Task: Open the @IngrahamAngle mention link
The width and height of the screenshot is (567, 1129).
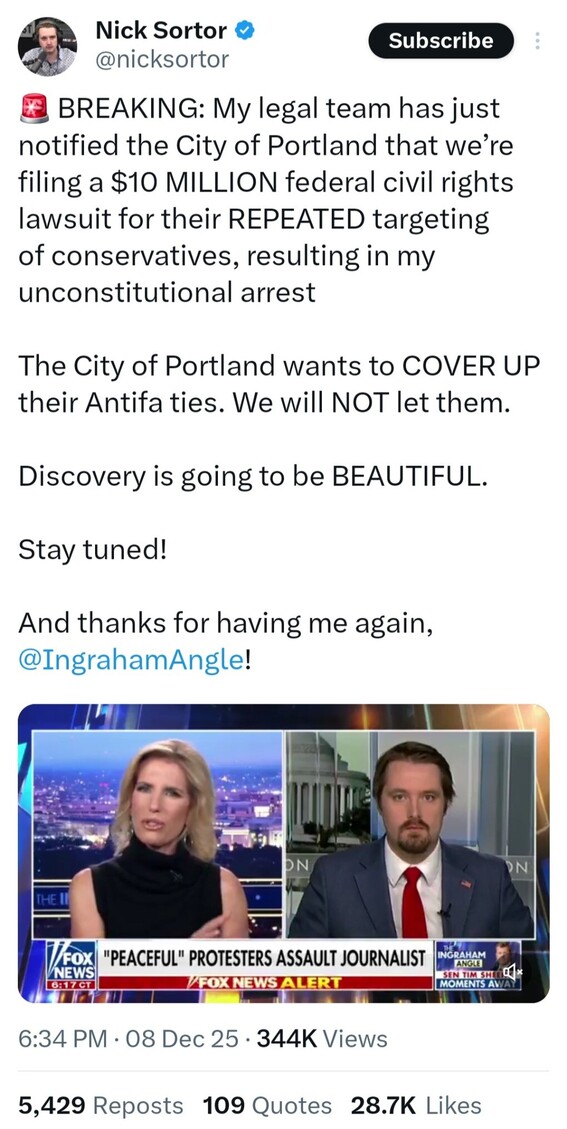Action: 131,660
